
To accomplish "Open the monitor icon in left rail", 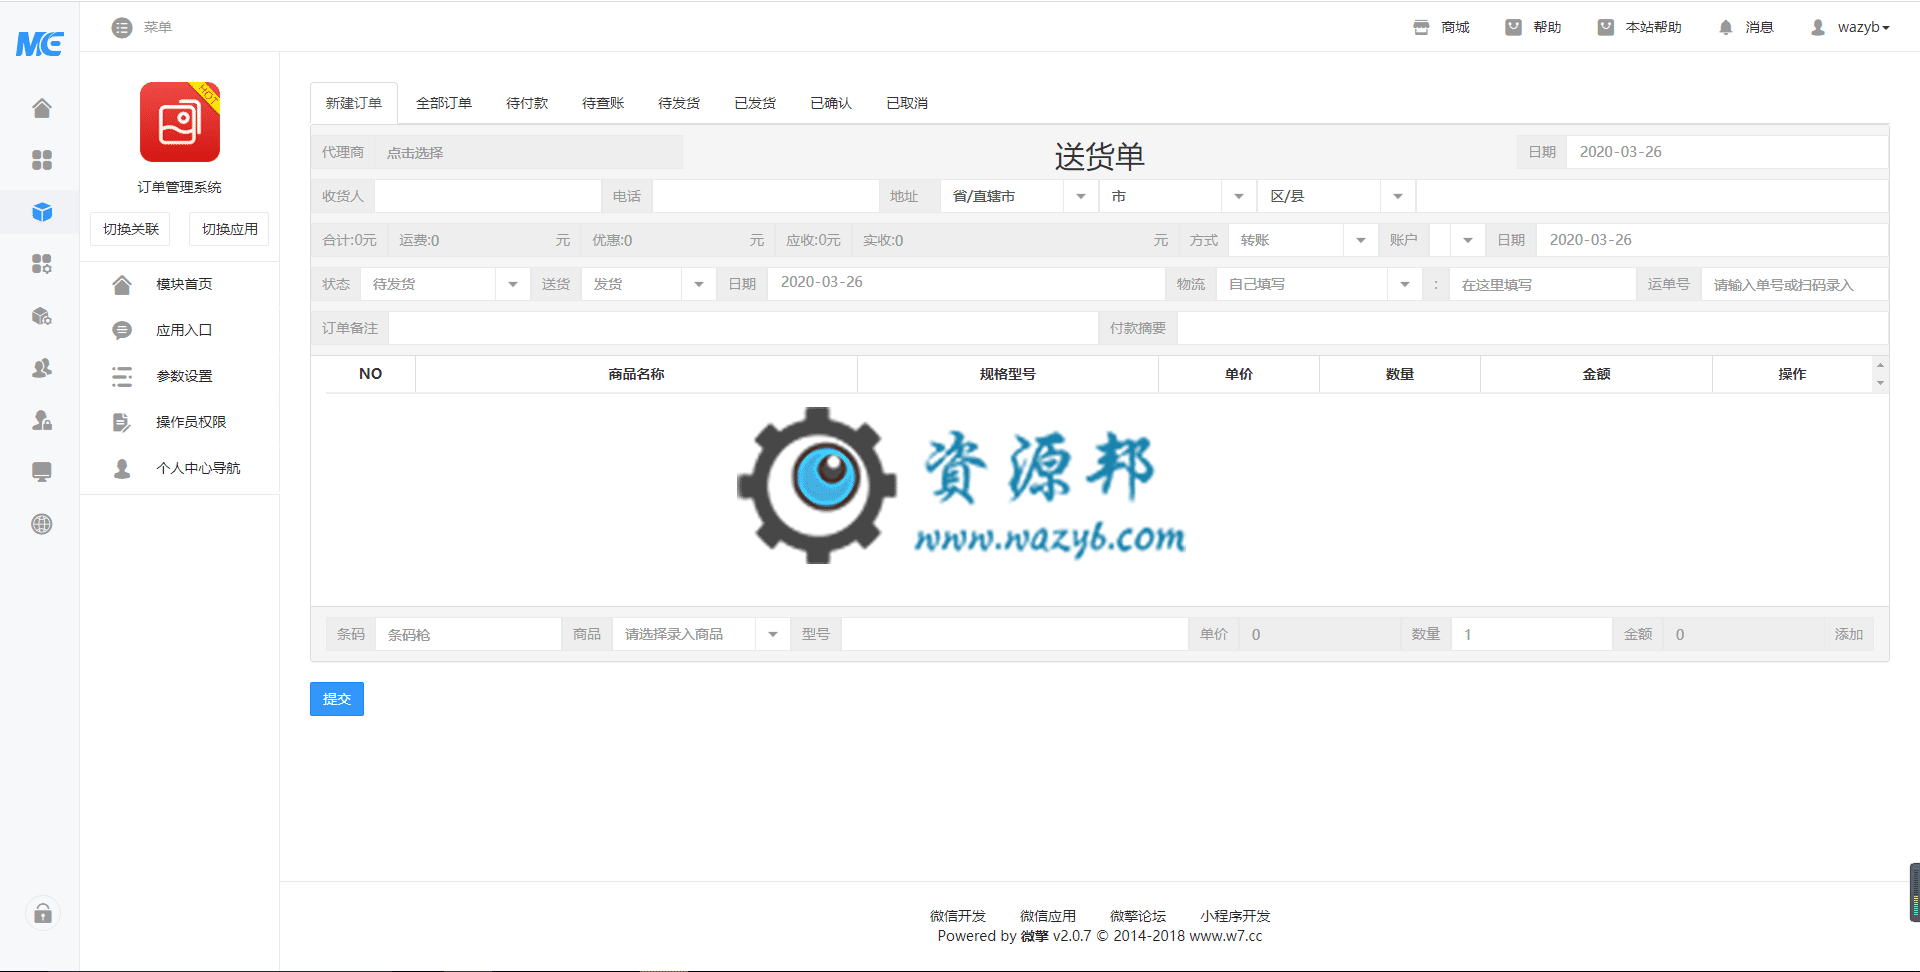I will pos(42,472).
